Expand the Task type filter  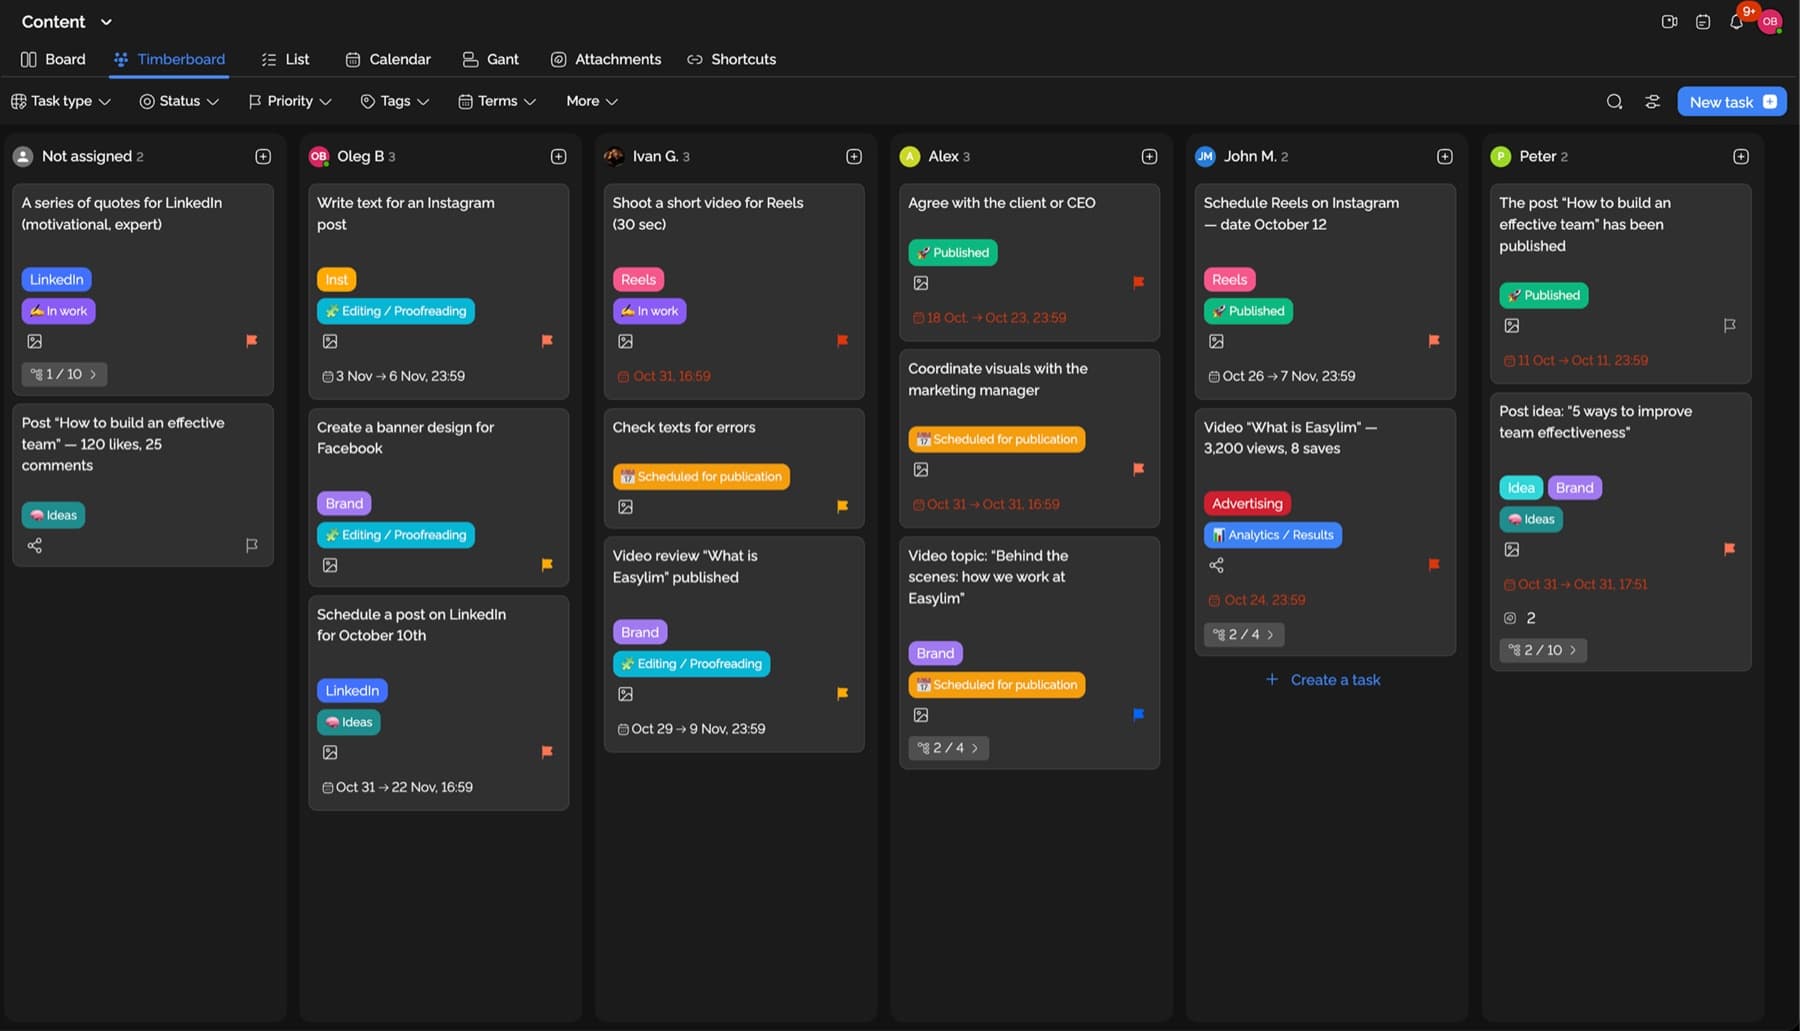[60, 101]
